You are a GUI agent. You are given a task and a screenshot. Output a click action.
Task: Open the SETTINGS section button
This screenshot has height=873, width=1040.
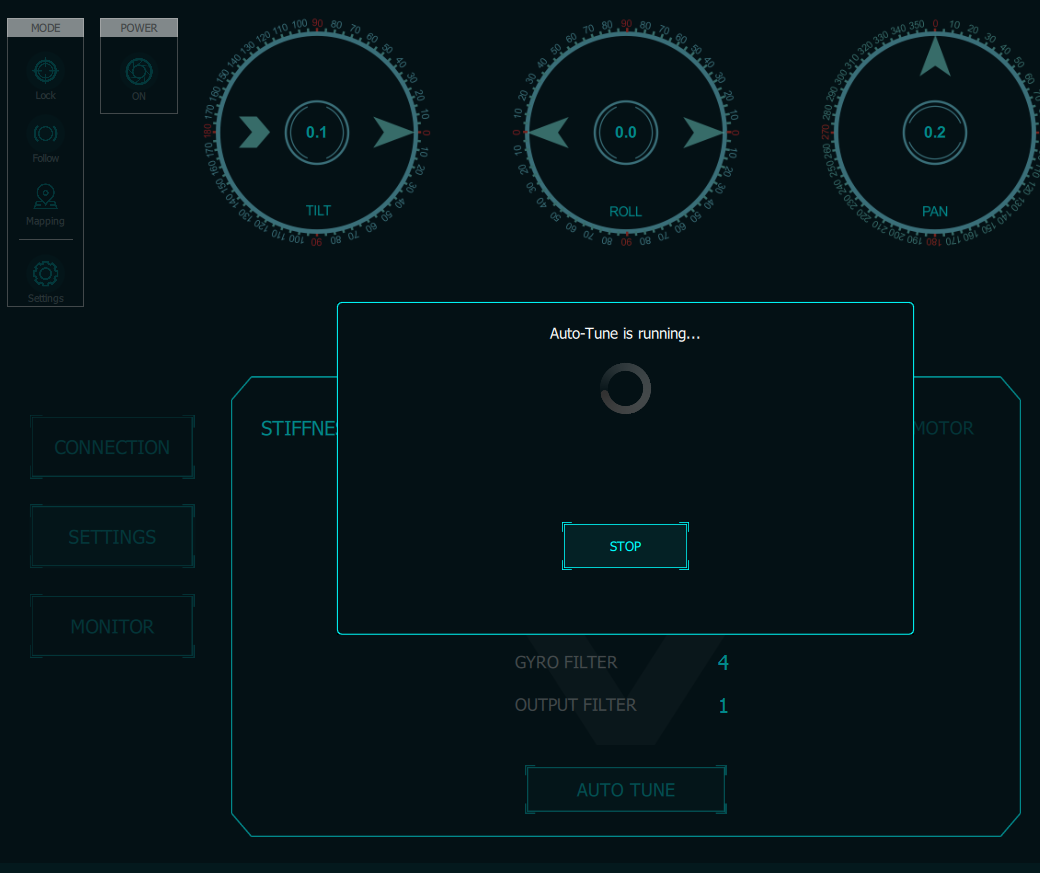[x=112, y=537]
